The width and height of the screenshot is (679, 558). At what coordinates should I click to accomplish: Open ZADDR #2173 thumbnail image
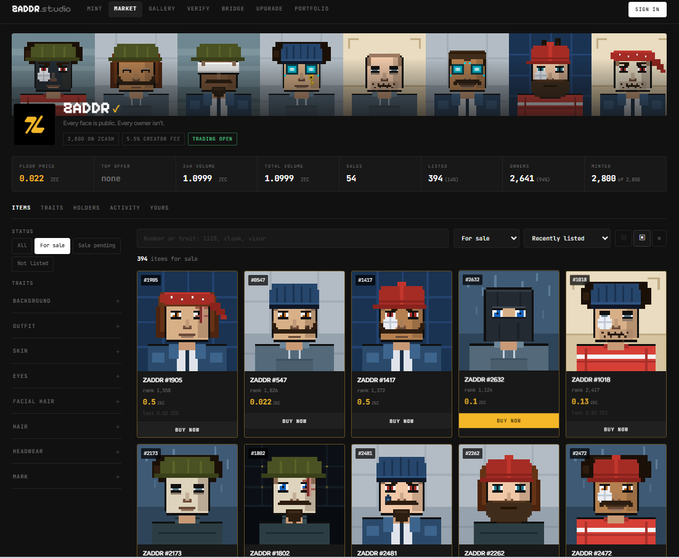click(187, 494)
